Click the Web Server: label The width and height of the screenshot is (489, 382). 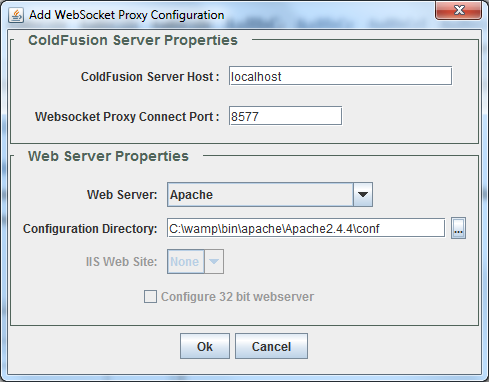(x=122, y=195)
